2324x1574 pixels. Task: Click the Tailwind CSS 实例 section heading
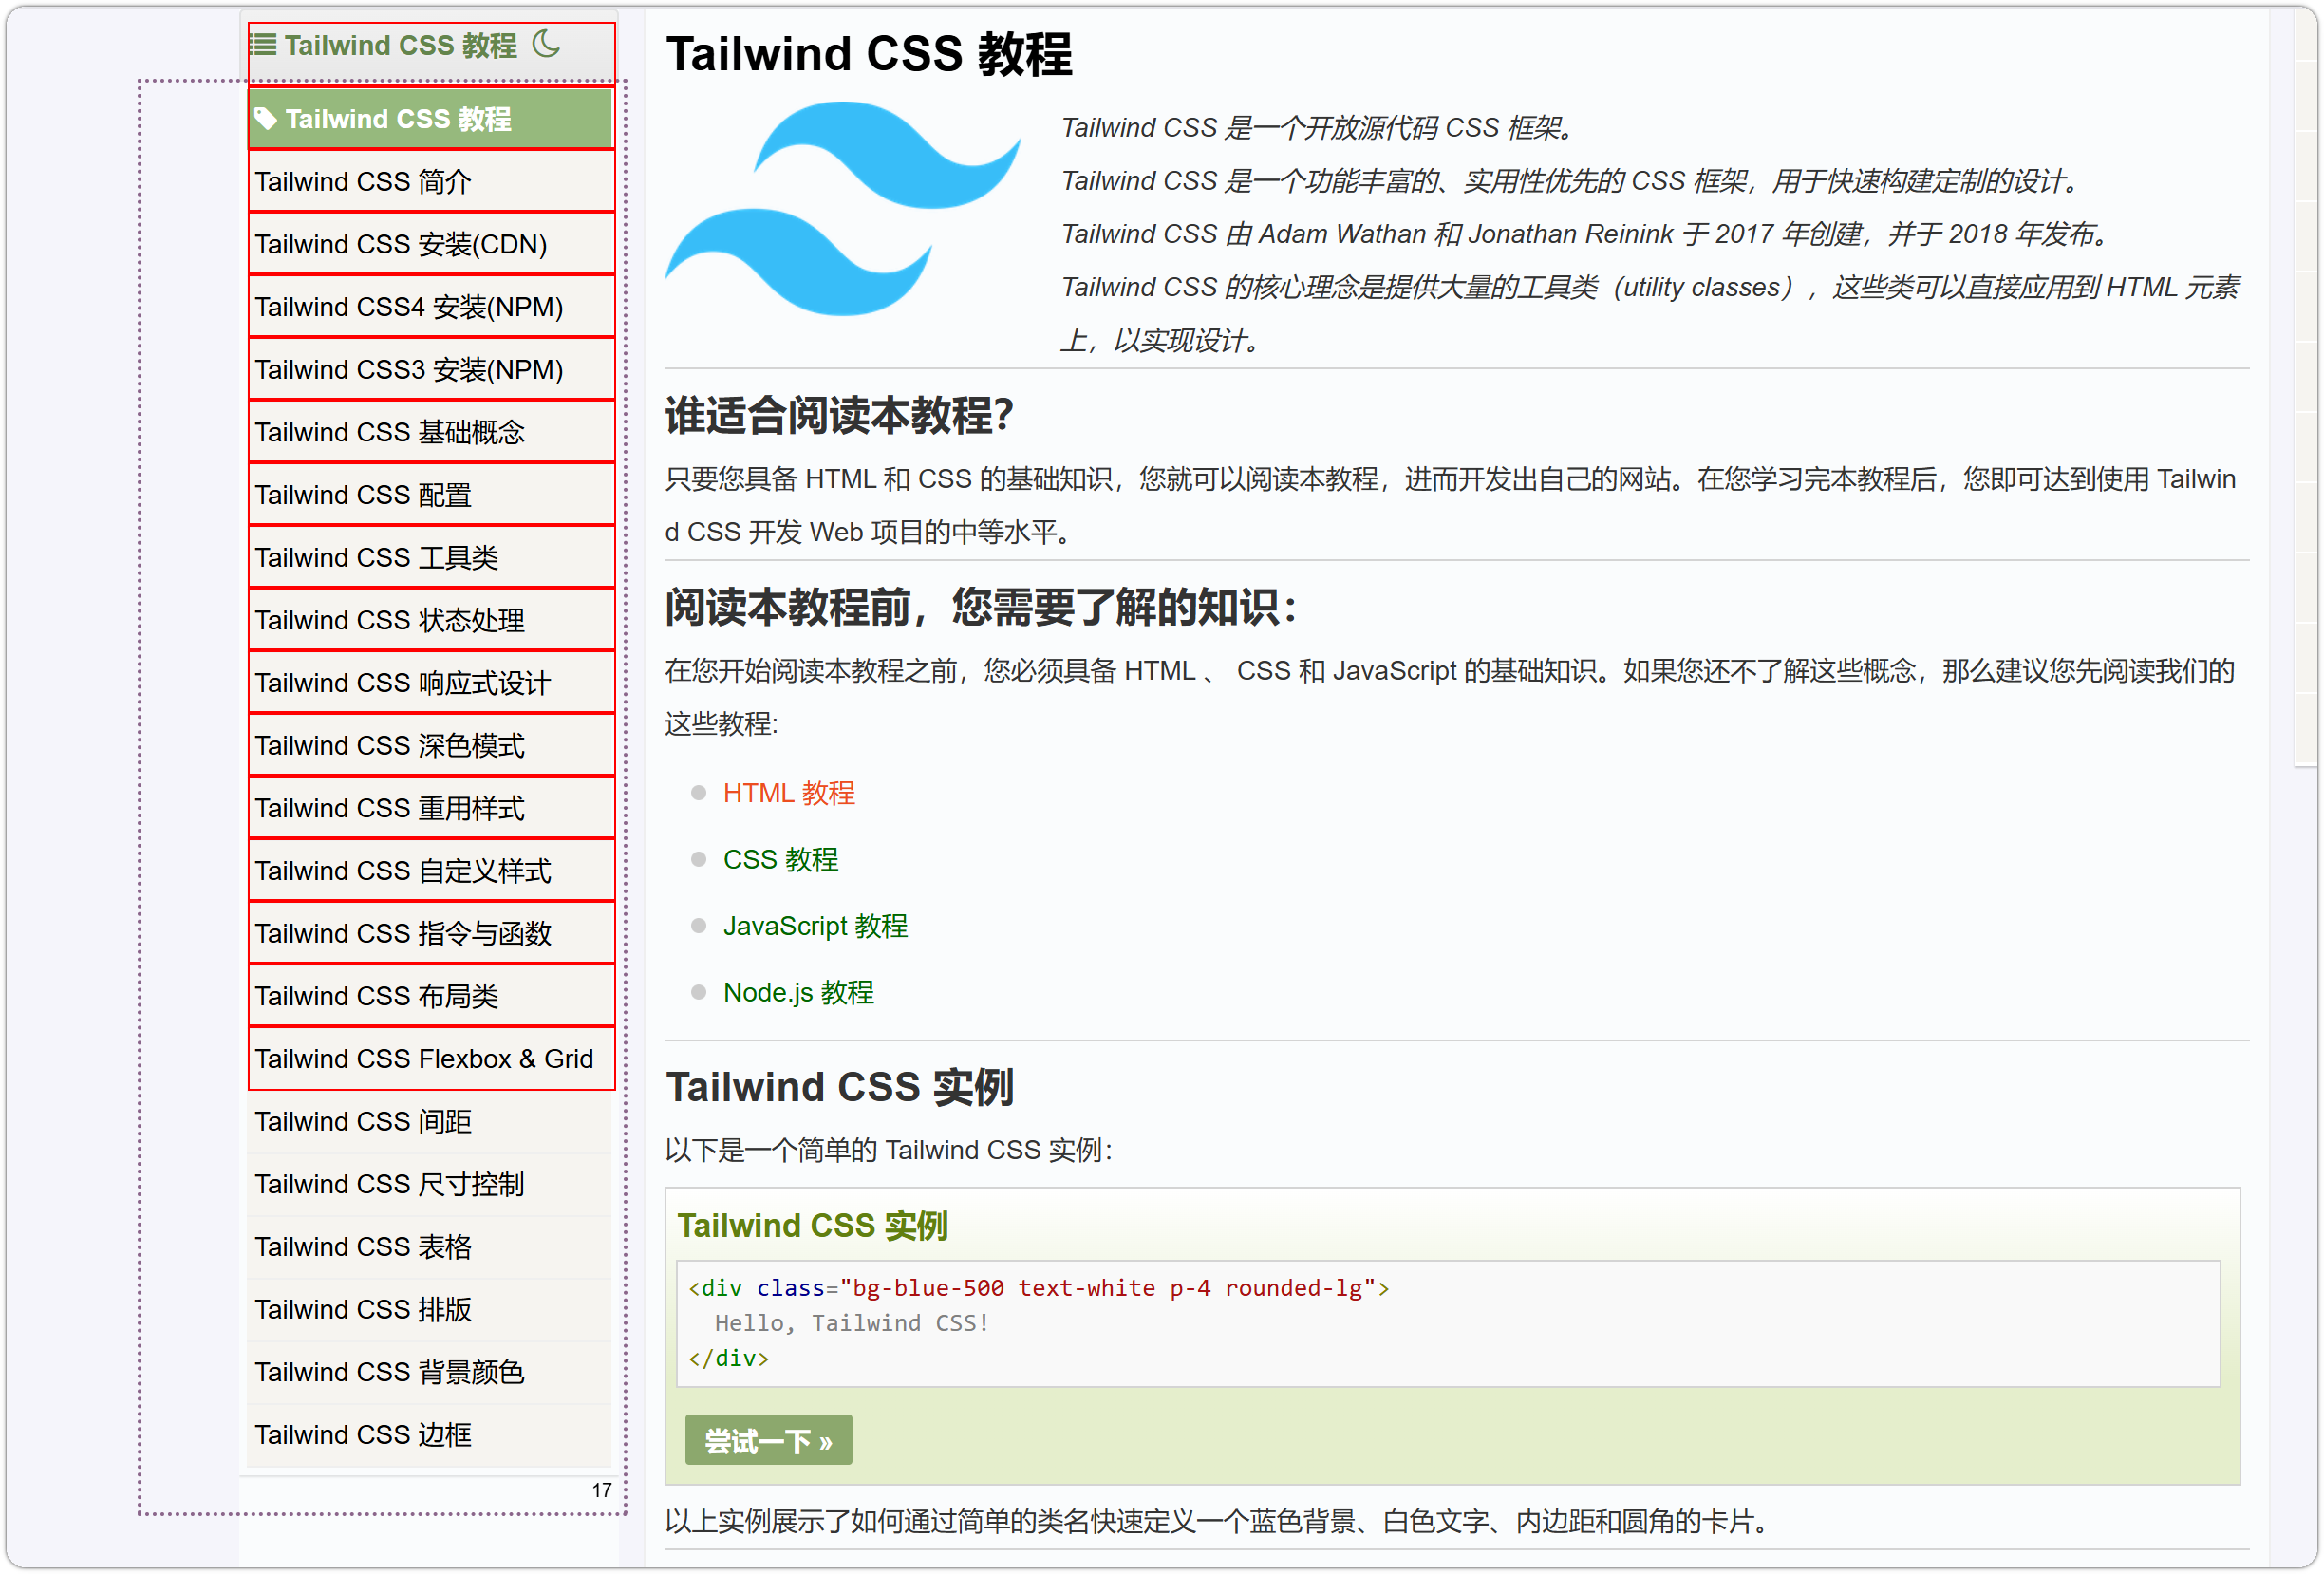click(840, 1087)
